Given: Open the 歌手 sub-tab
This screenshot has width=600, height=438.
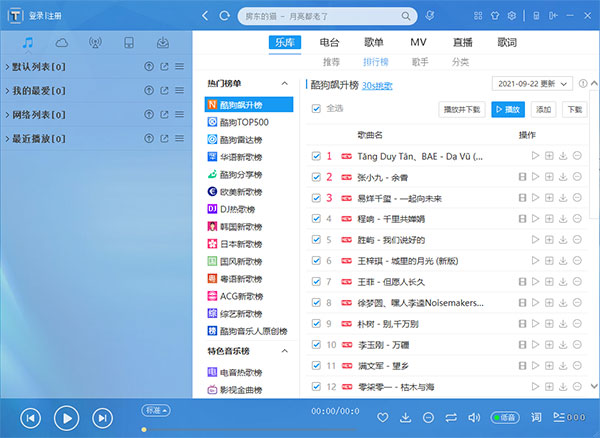Looking at the screenshot, I should pos(420,62).
